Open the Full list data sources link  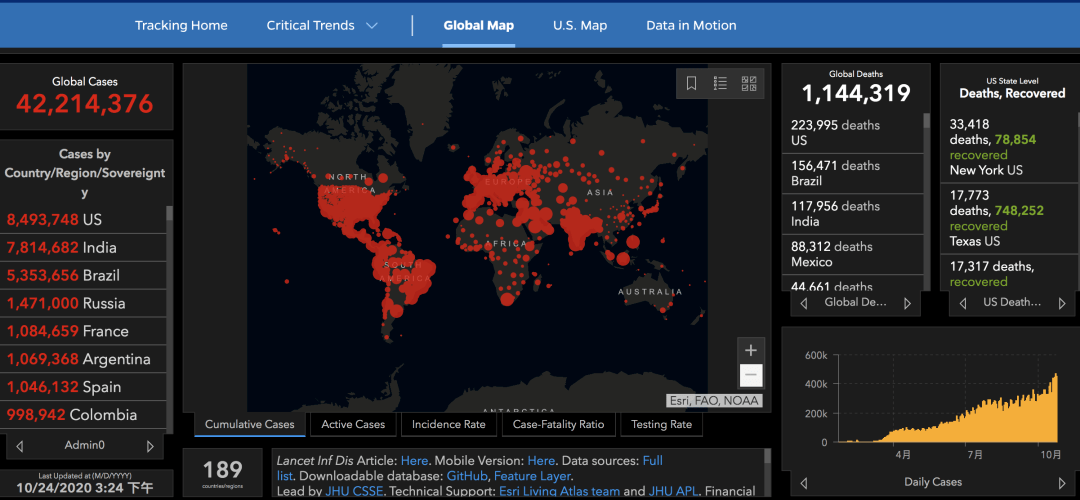[653, 461]
